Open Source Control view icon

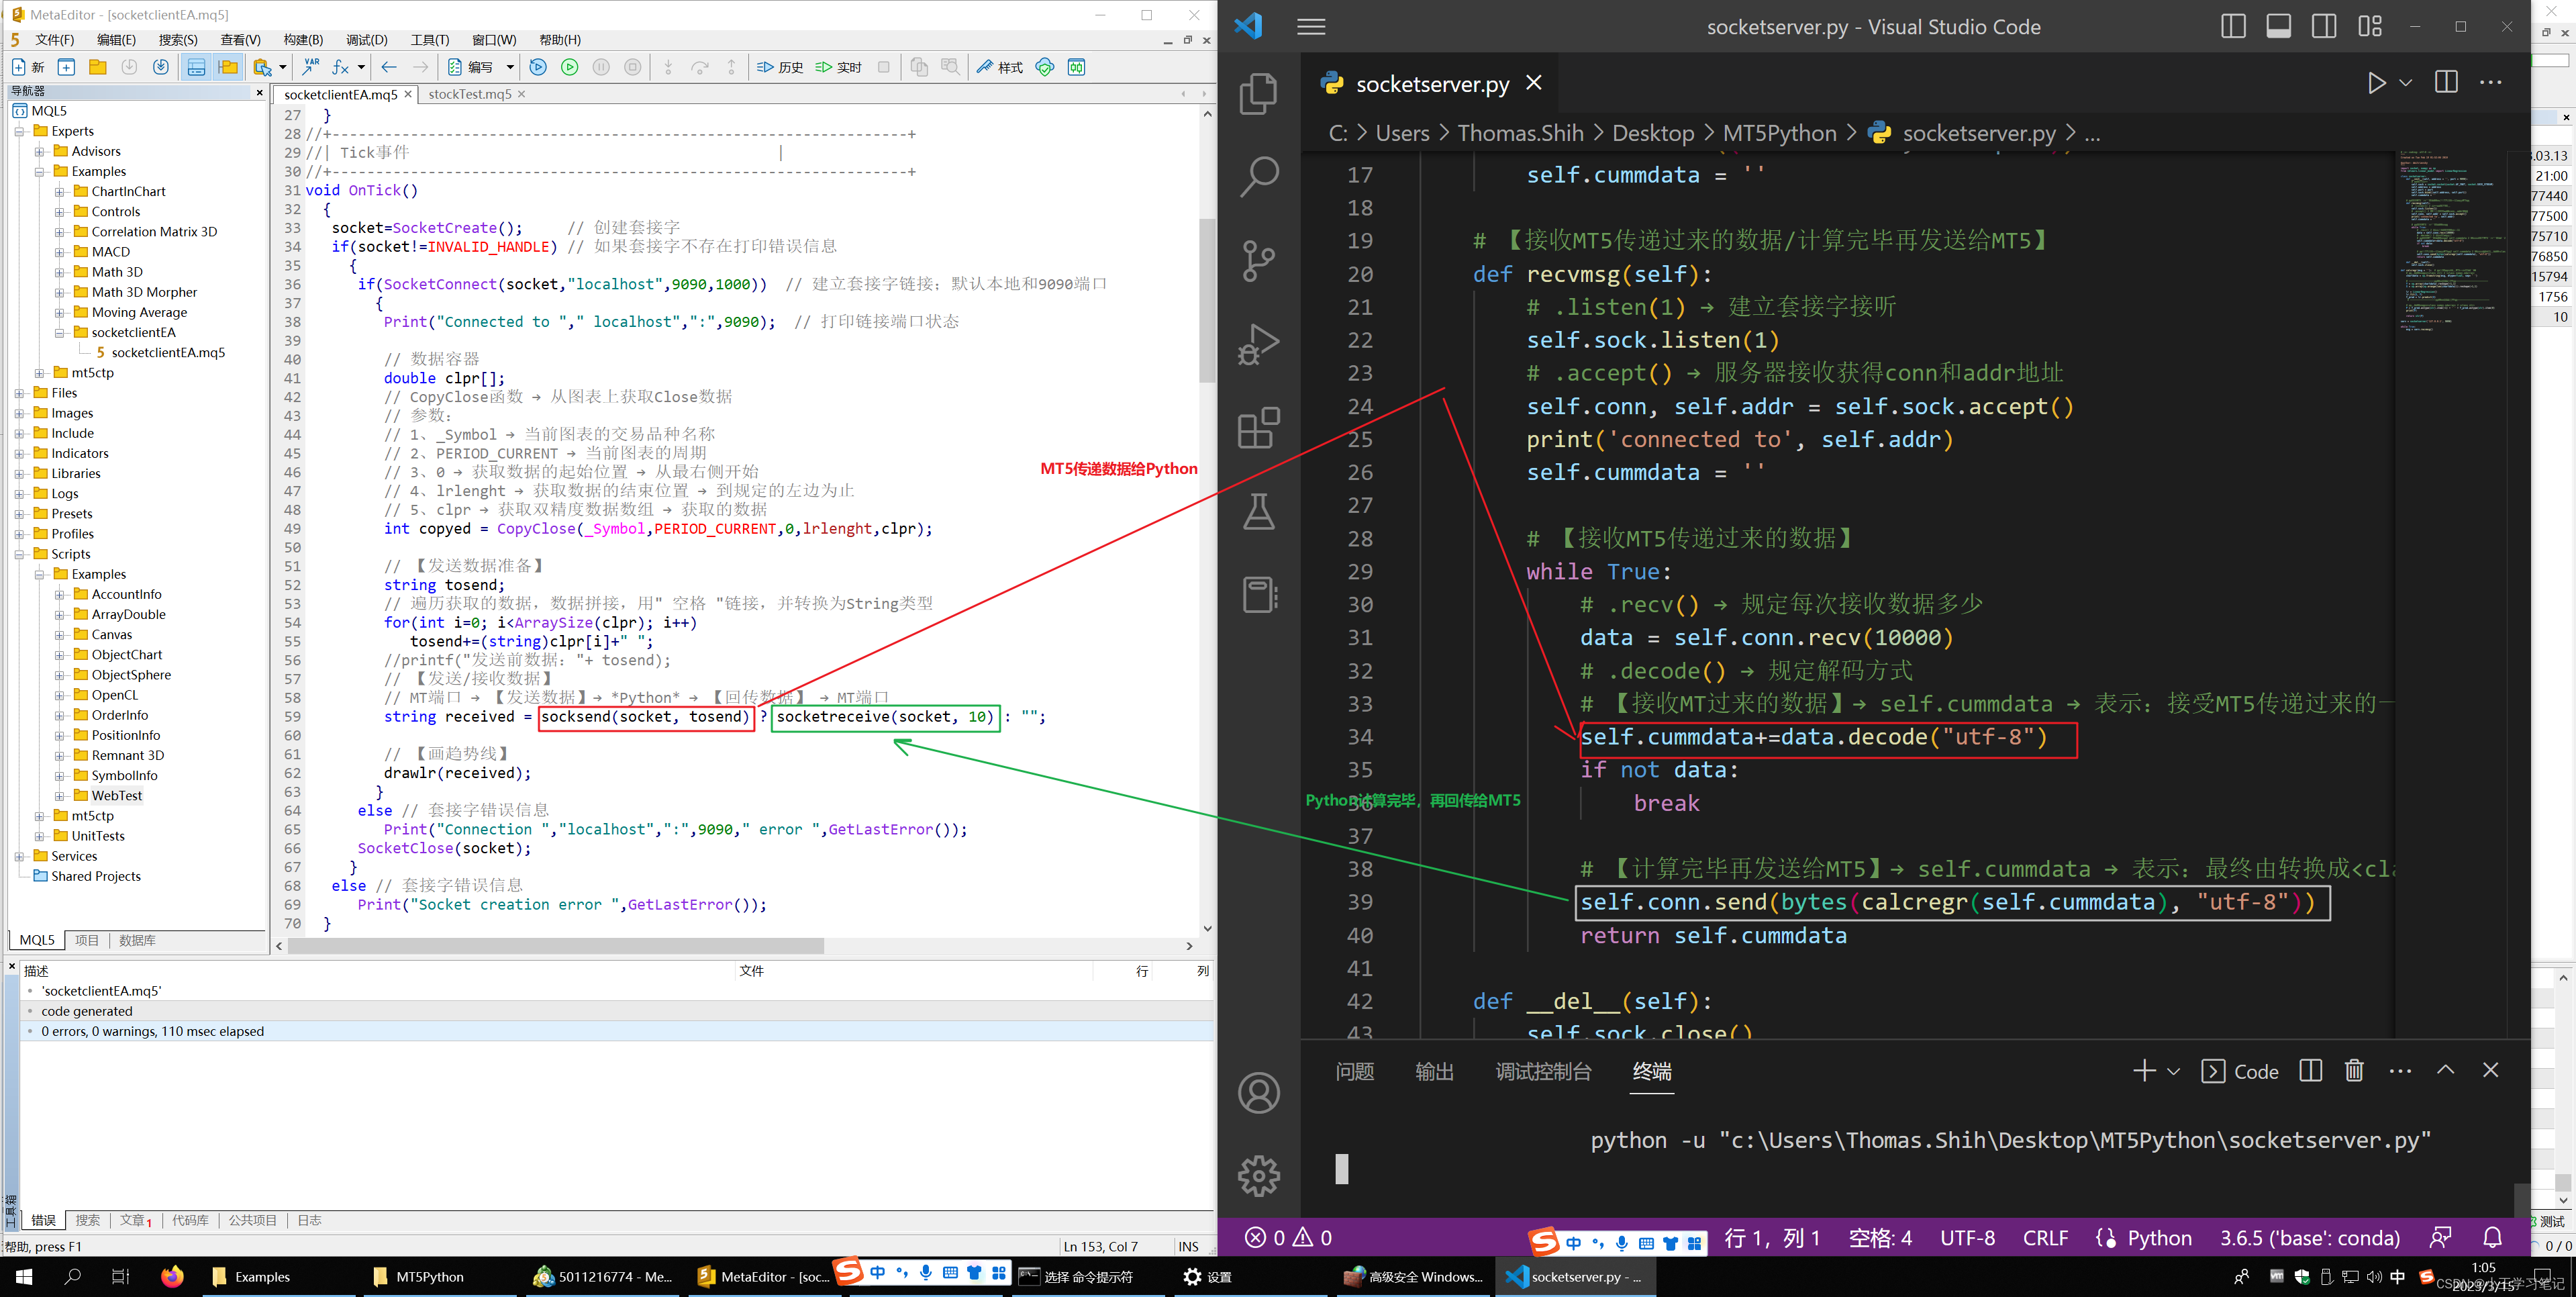tap(1258, 260)
